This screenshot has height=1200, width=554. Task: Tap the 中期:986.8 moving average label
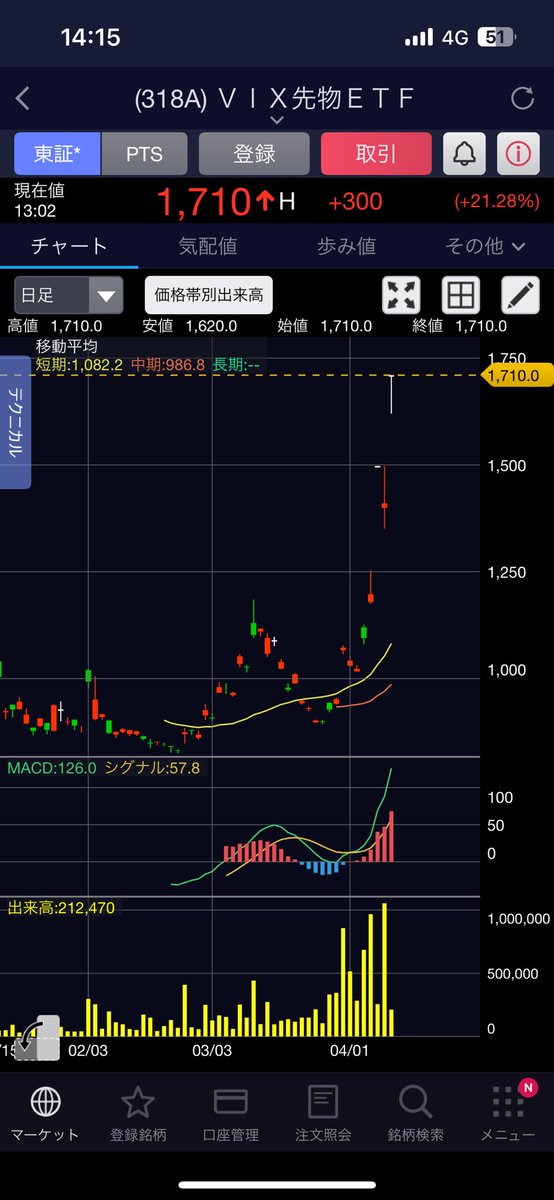click(167, 365)
